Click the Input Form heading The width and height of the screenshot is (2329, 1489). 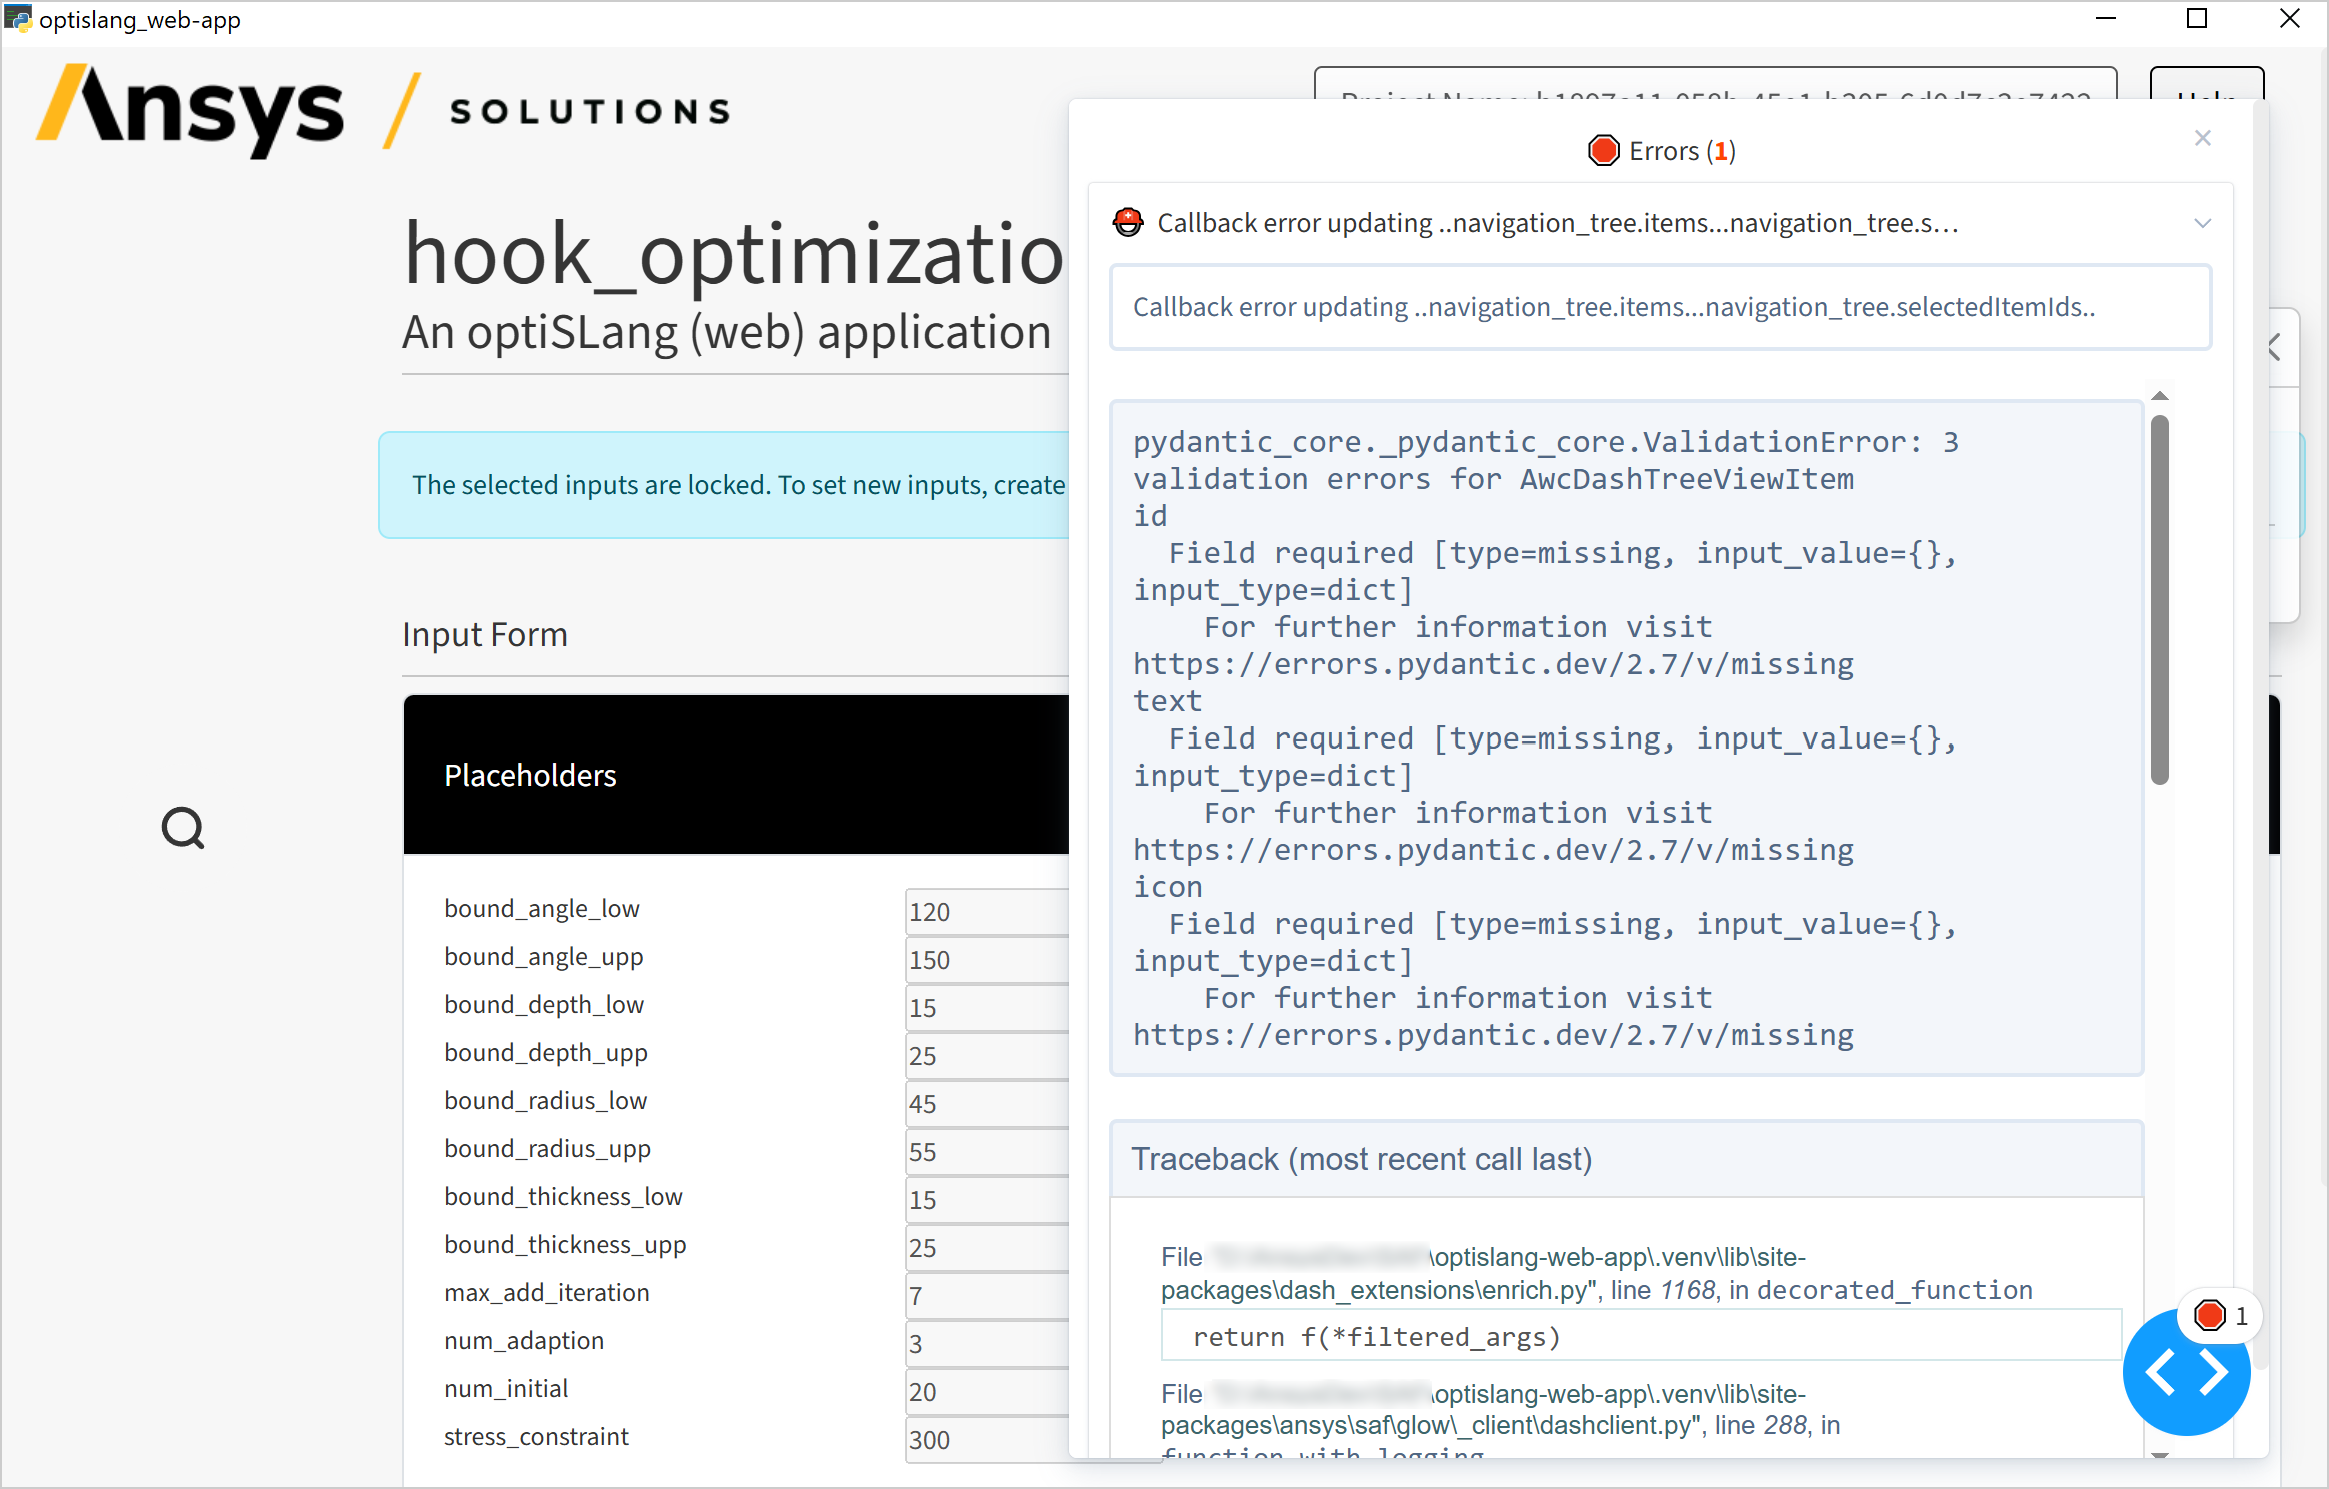click(485, 634)
